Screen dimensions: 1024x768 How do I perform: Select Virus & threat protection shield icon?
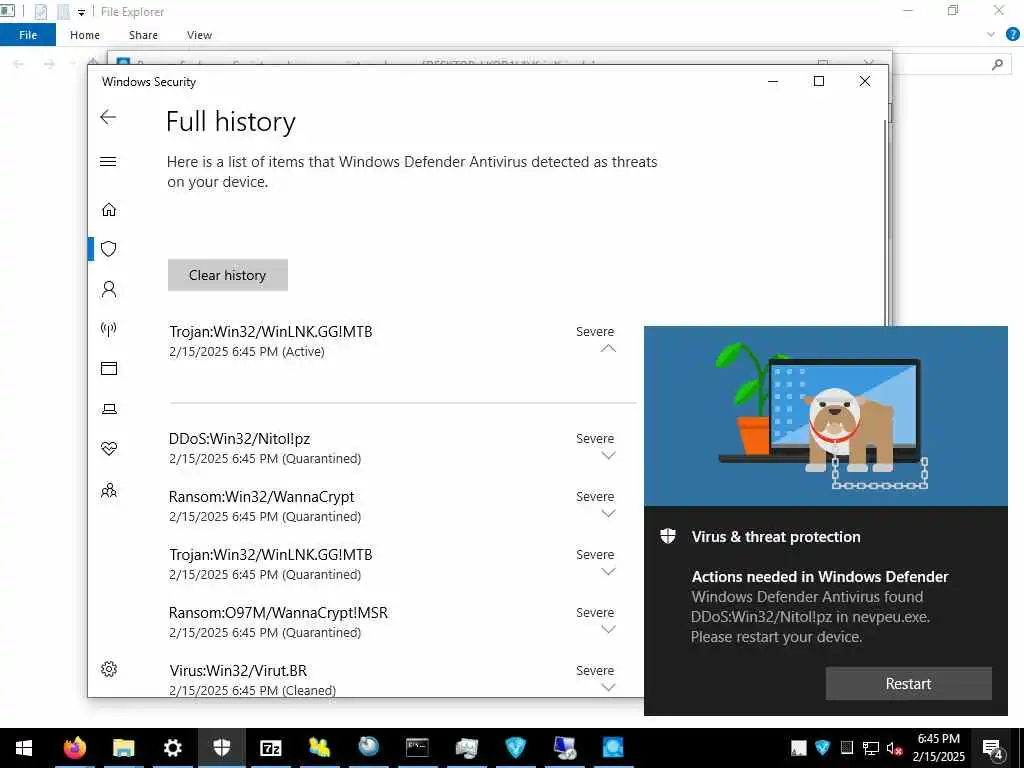(x=109, y=249)
